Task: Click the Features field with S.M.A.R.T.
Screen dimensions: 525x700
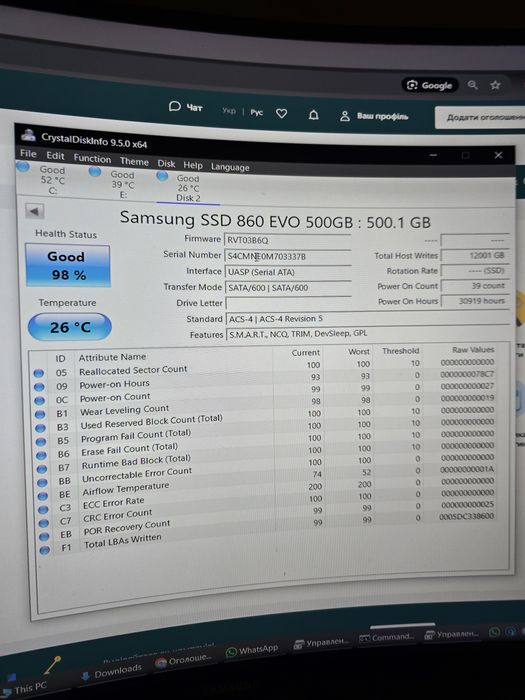Action: tap(368, 333)
